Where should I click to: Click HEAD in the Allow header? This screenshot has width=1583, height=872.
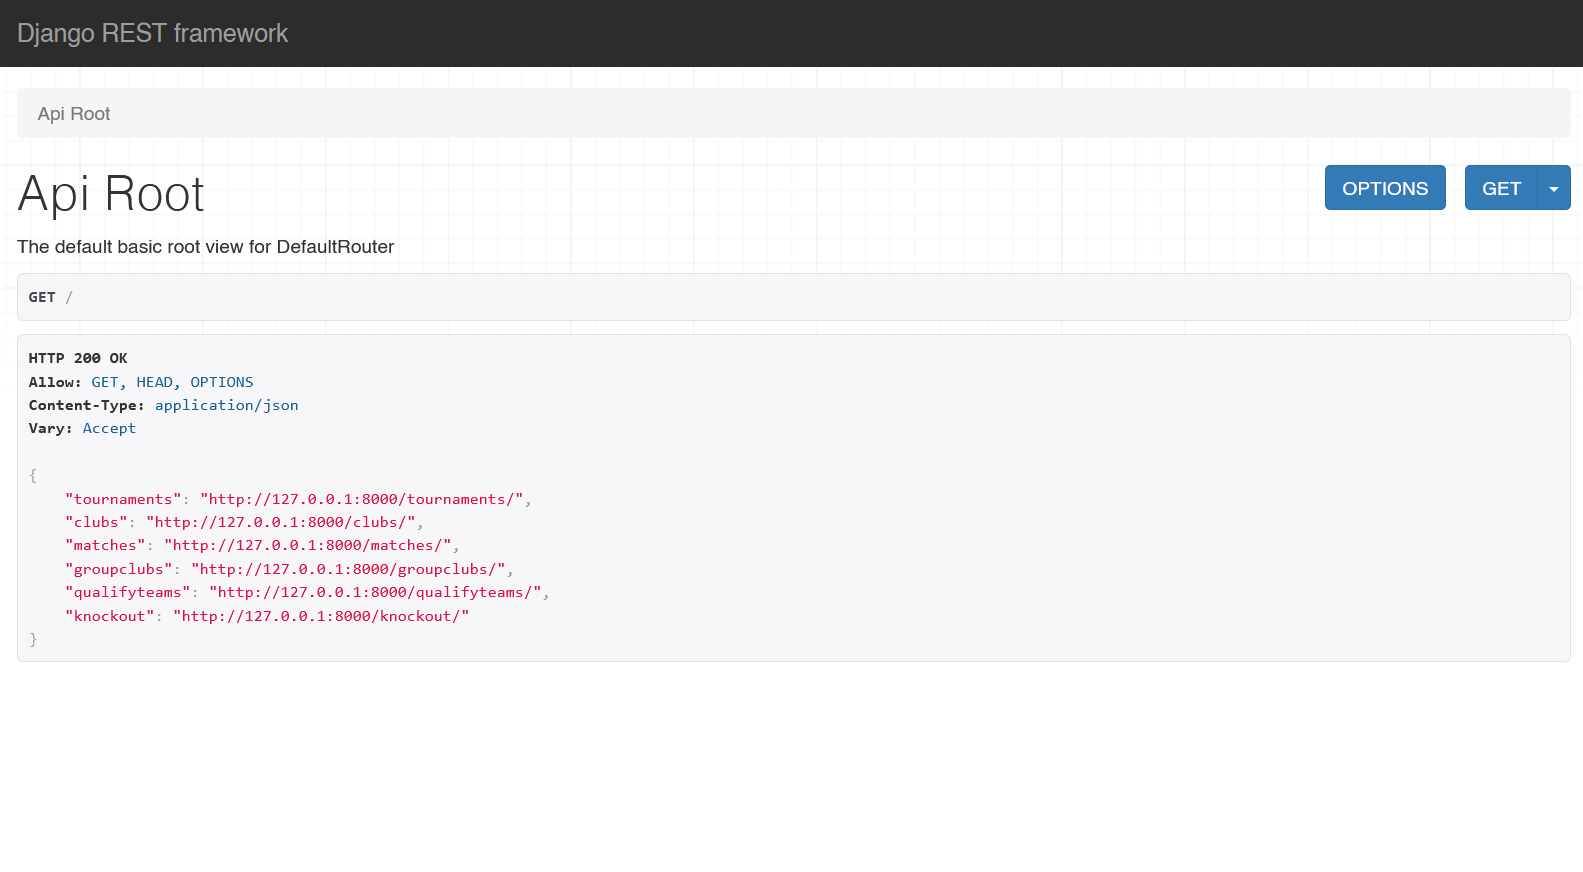pos(154,382)
